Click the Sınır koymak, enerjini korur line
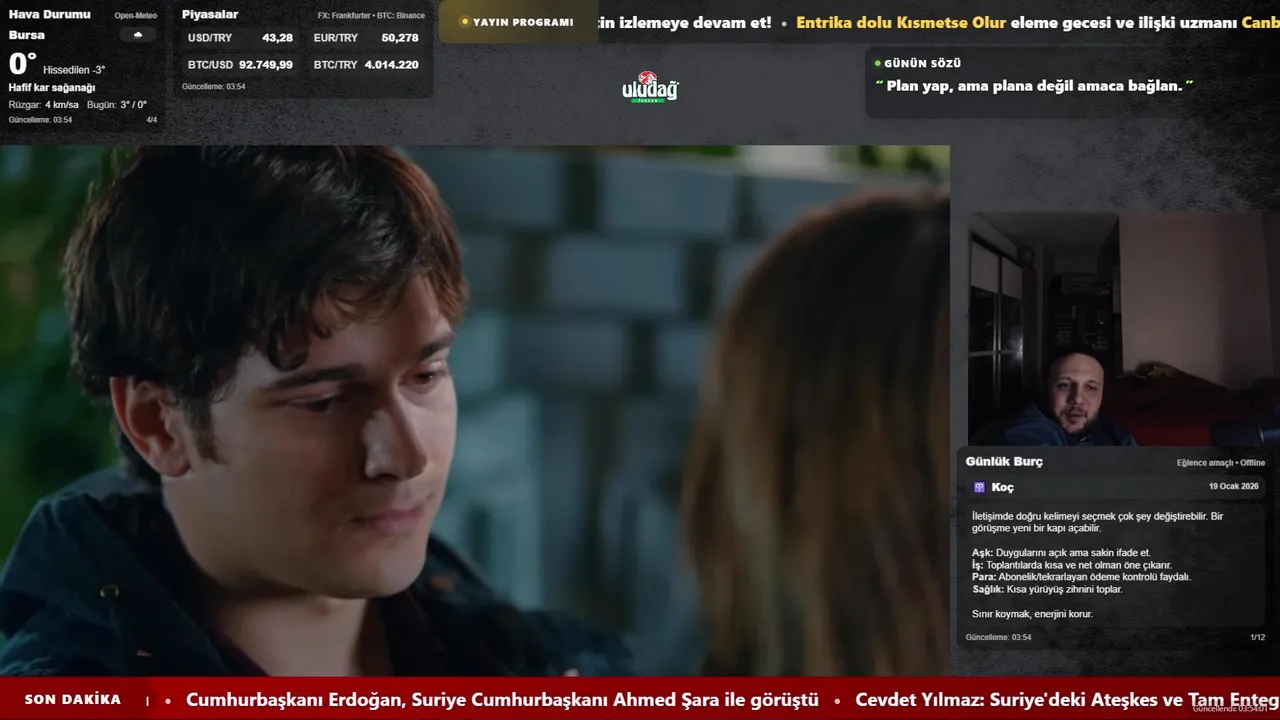1280x720 pixels. (1032, 614)
